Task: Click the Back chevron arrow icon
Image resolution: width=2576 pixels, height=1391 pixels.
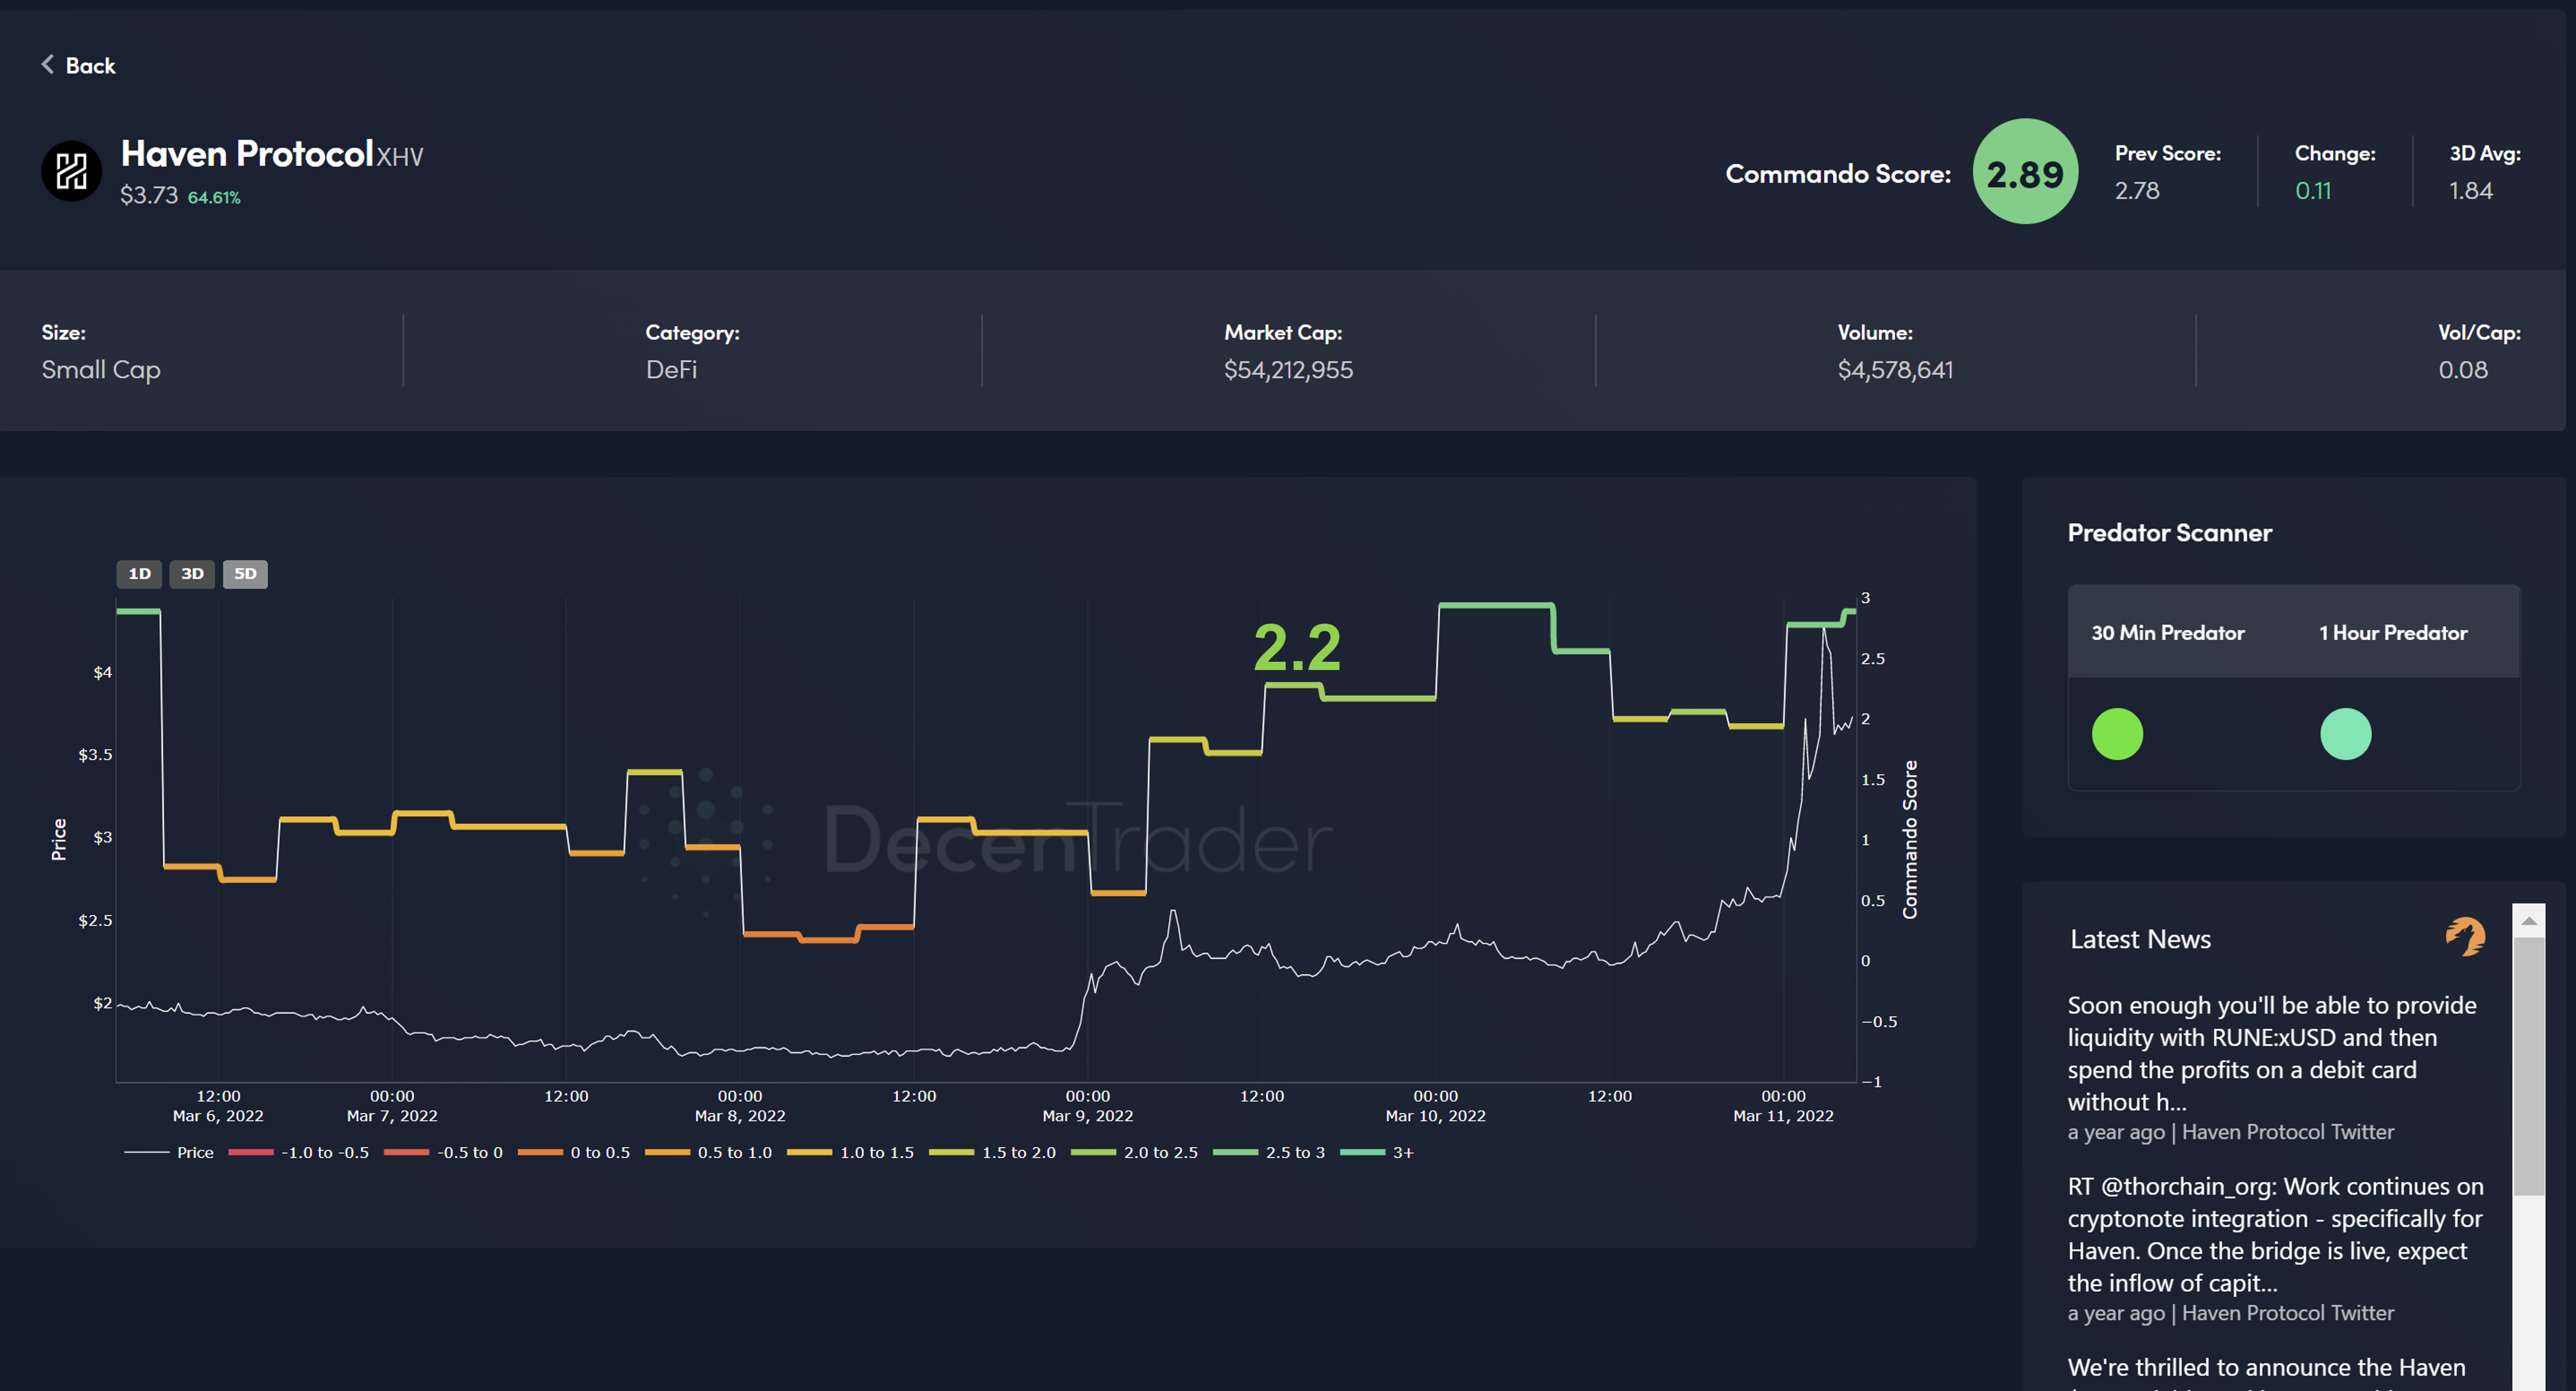Action: tap(47, 65)
